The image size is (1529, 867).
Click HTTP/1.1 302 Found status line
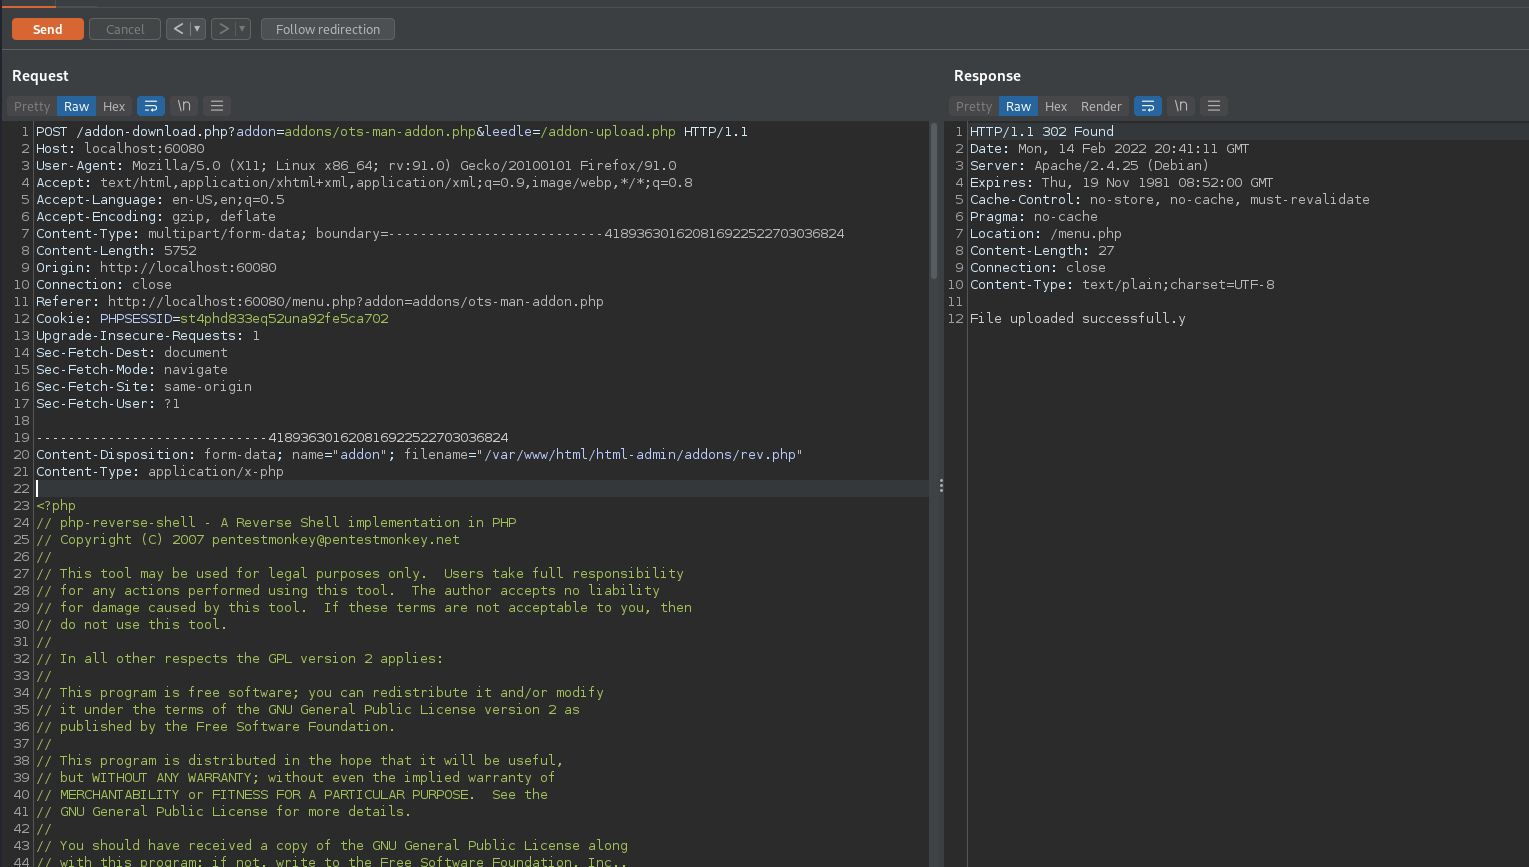click(x=1042, y=131)
